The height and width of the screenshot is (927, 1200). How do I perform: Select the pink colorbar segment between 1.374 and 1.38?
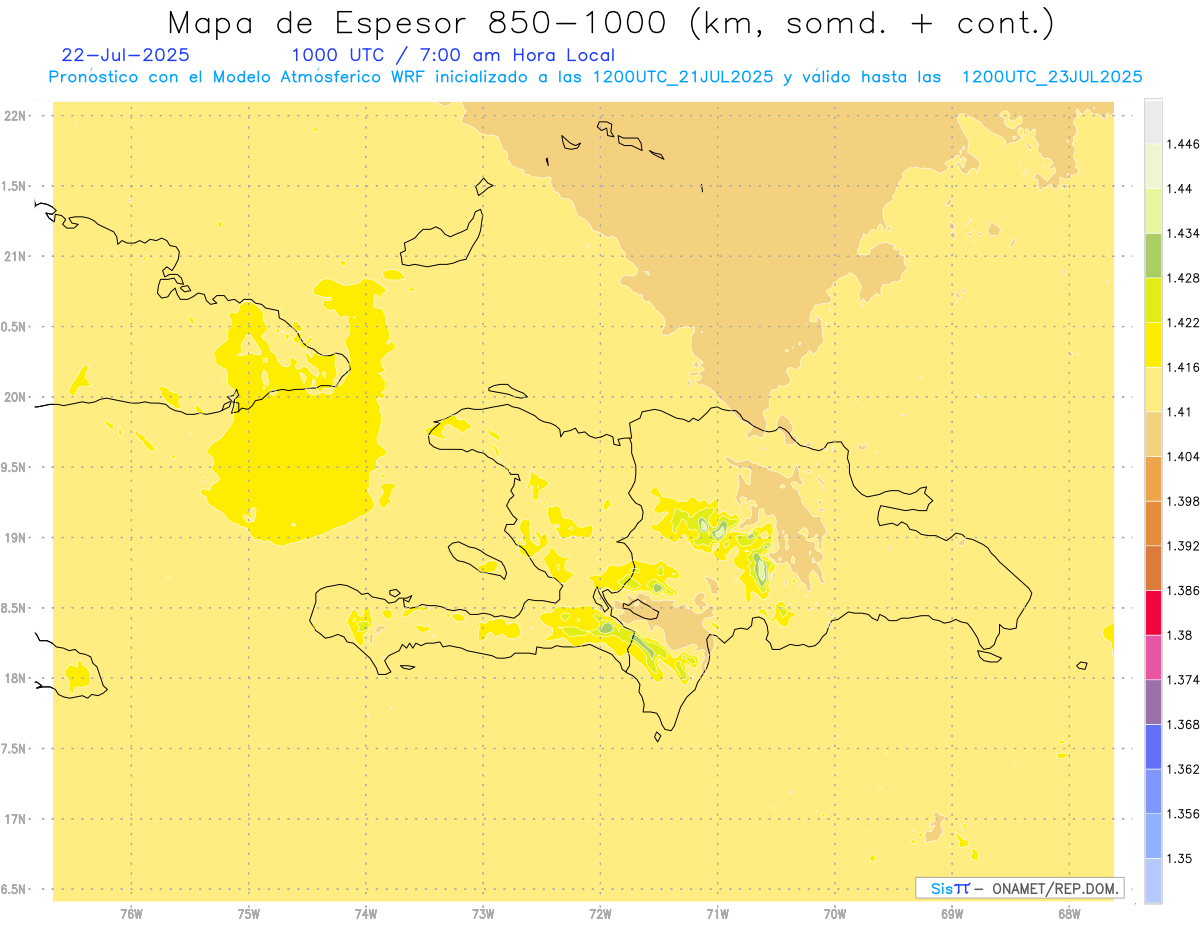(x=1153, y=657)
